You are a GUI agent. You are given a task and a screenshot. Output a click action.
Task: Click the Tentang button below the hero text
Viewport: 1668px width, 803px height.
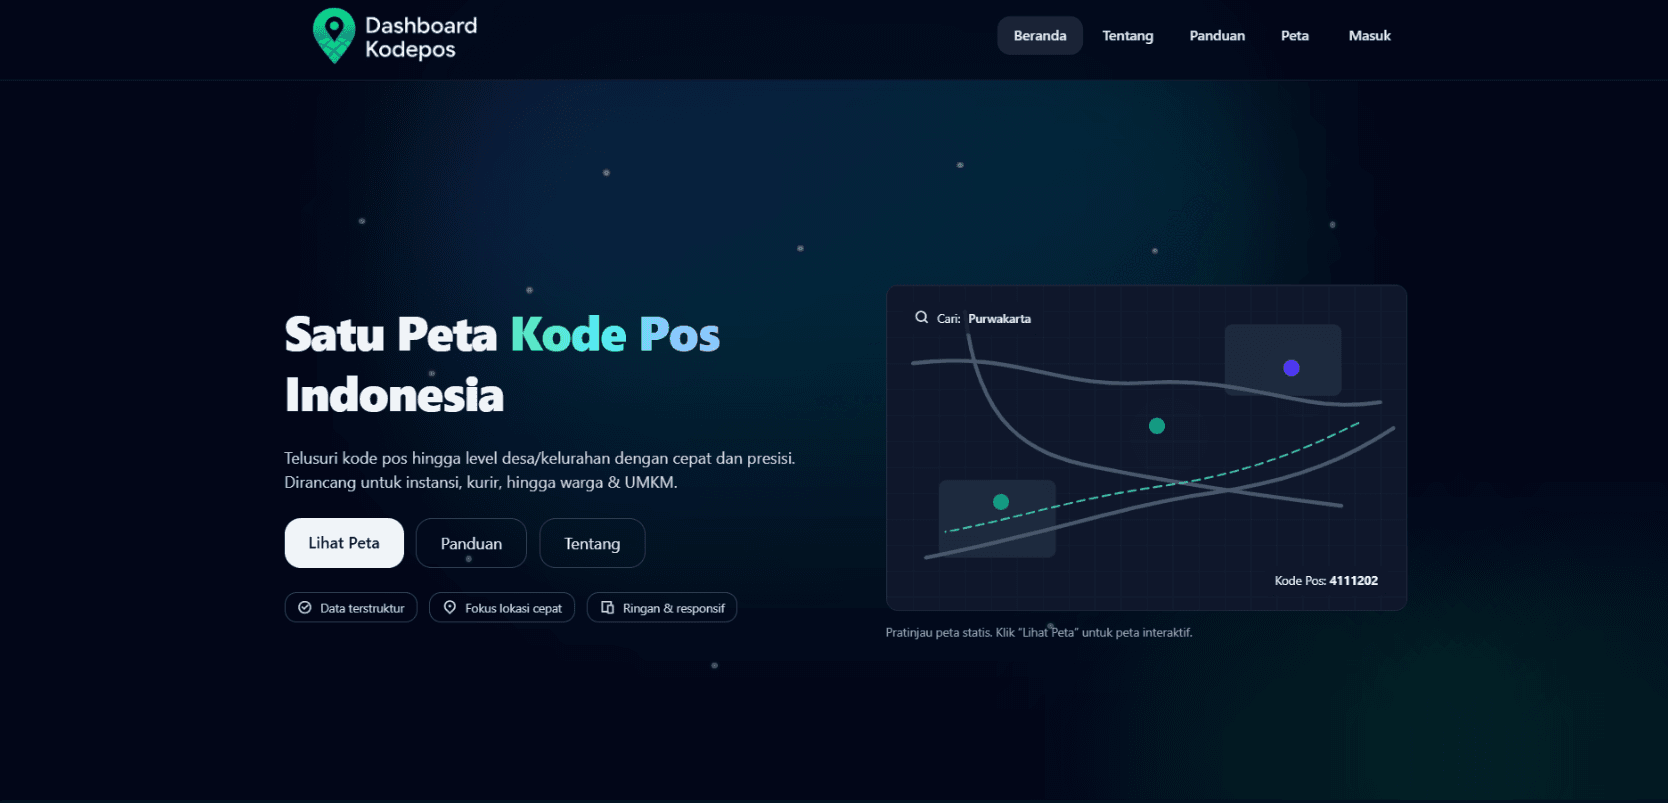tap(592, 543)
